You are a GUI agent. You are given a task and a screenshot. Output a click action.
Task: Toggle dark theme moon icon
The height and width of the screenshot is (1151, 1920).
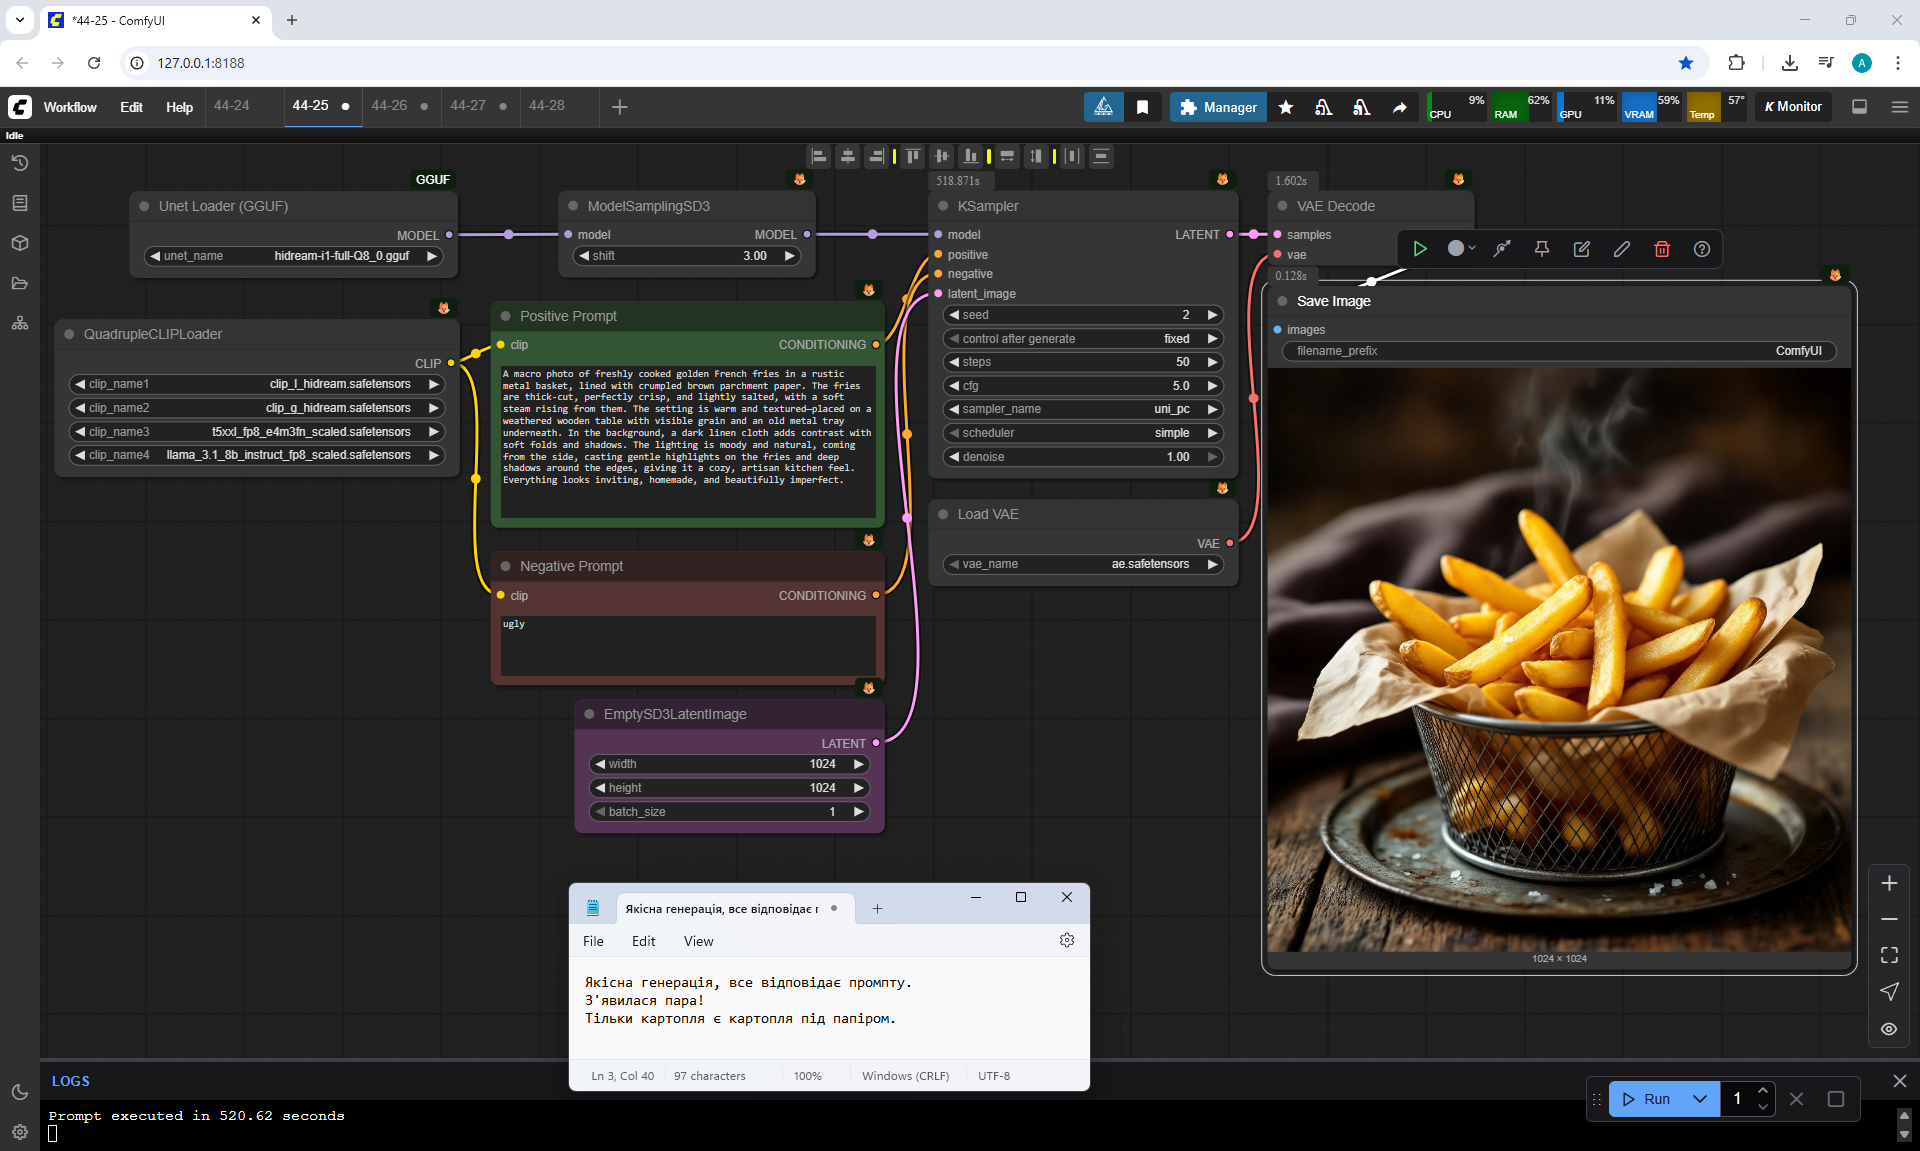coord(20,1092)
